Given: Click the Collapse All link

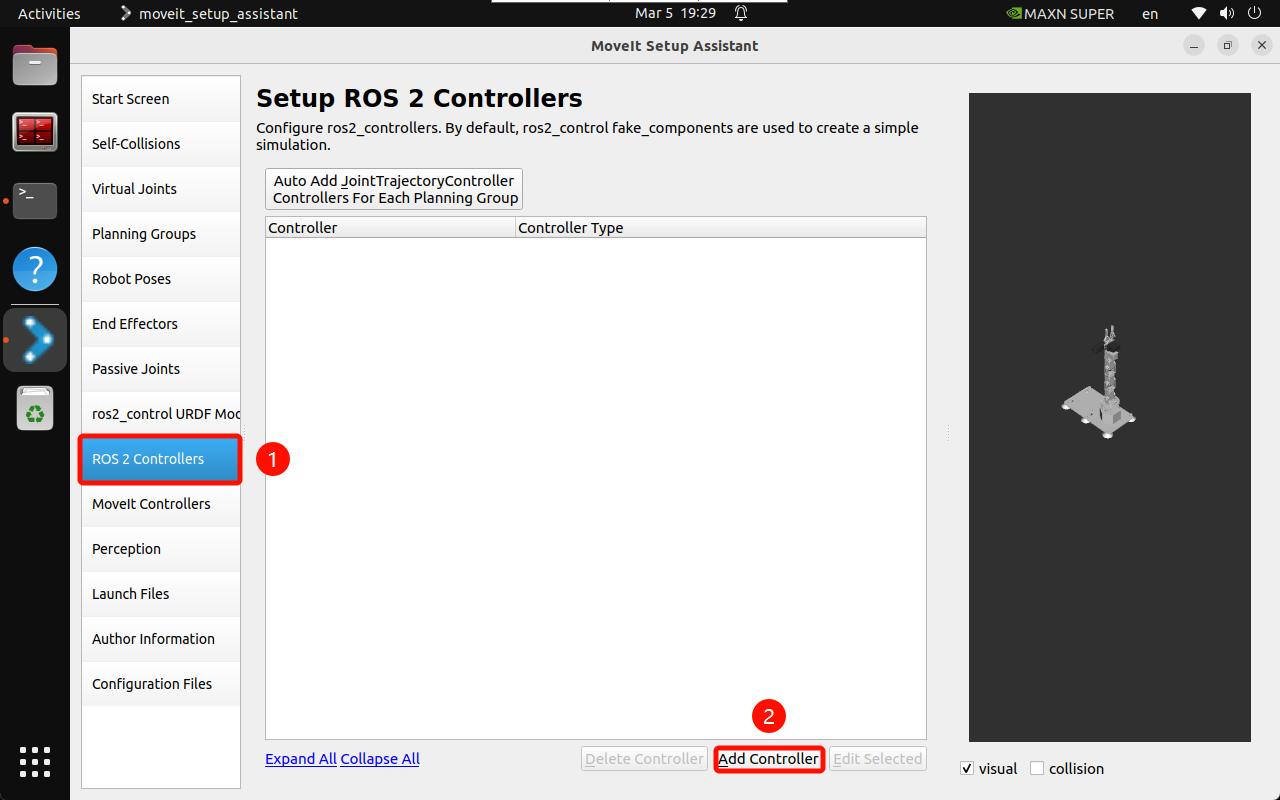Looking at the screenshot, I should (380, 759).
